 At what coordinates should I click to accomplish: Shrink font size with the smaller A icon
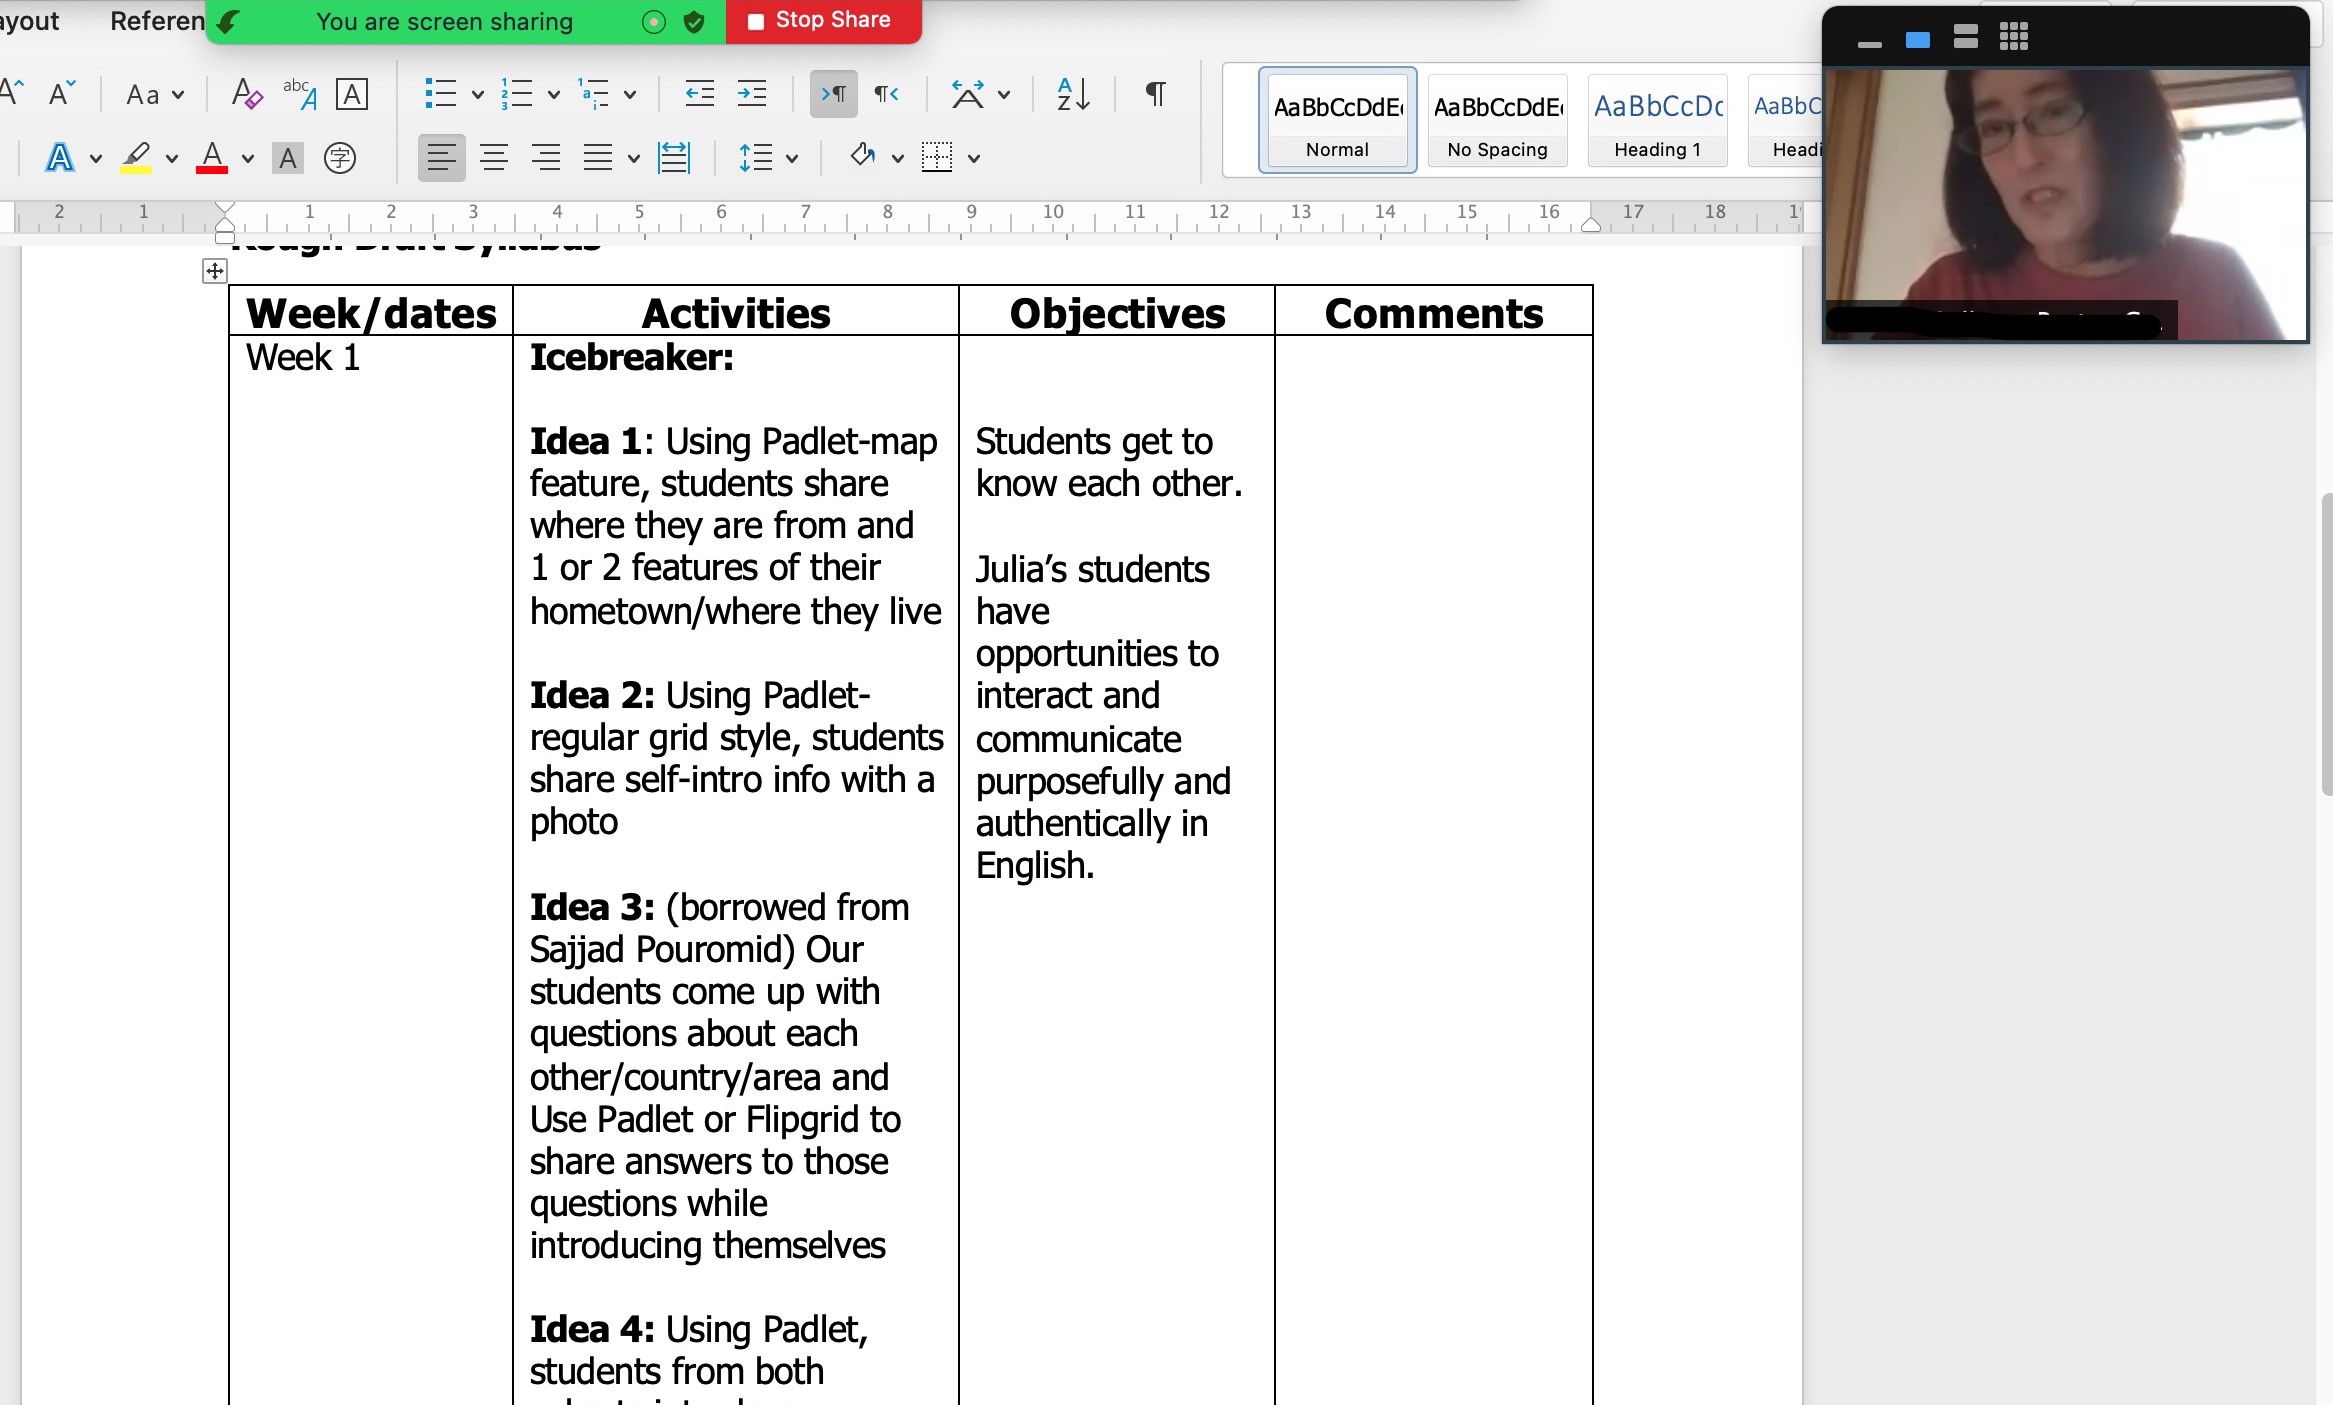[x=62, y=93]
